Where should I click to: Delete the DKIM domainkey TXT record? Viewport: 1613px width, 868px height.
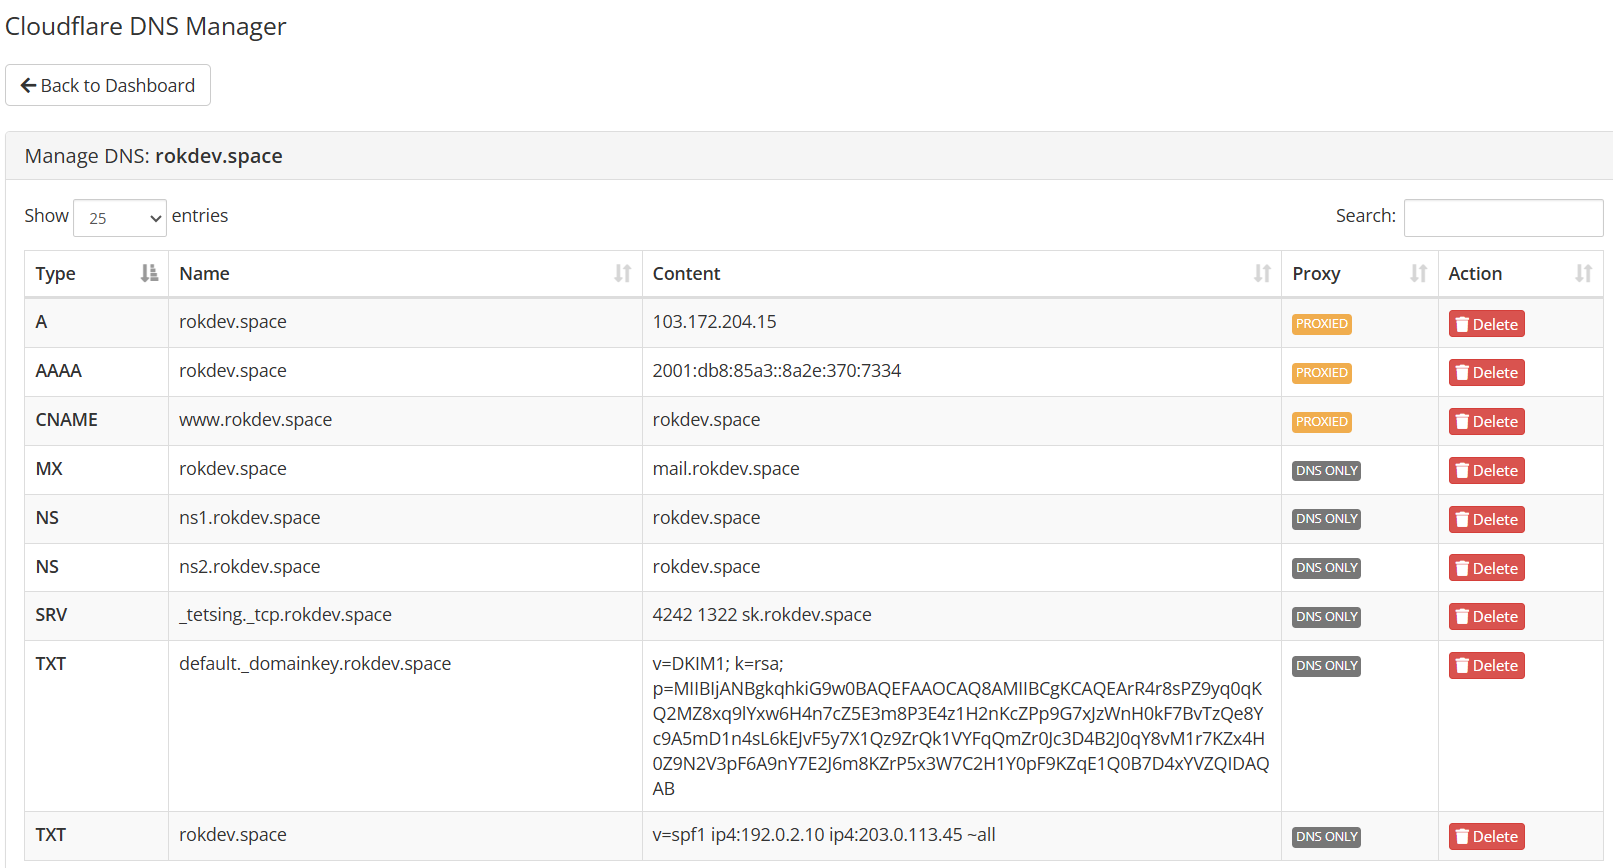(1486, 666)
